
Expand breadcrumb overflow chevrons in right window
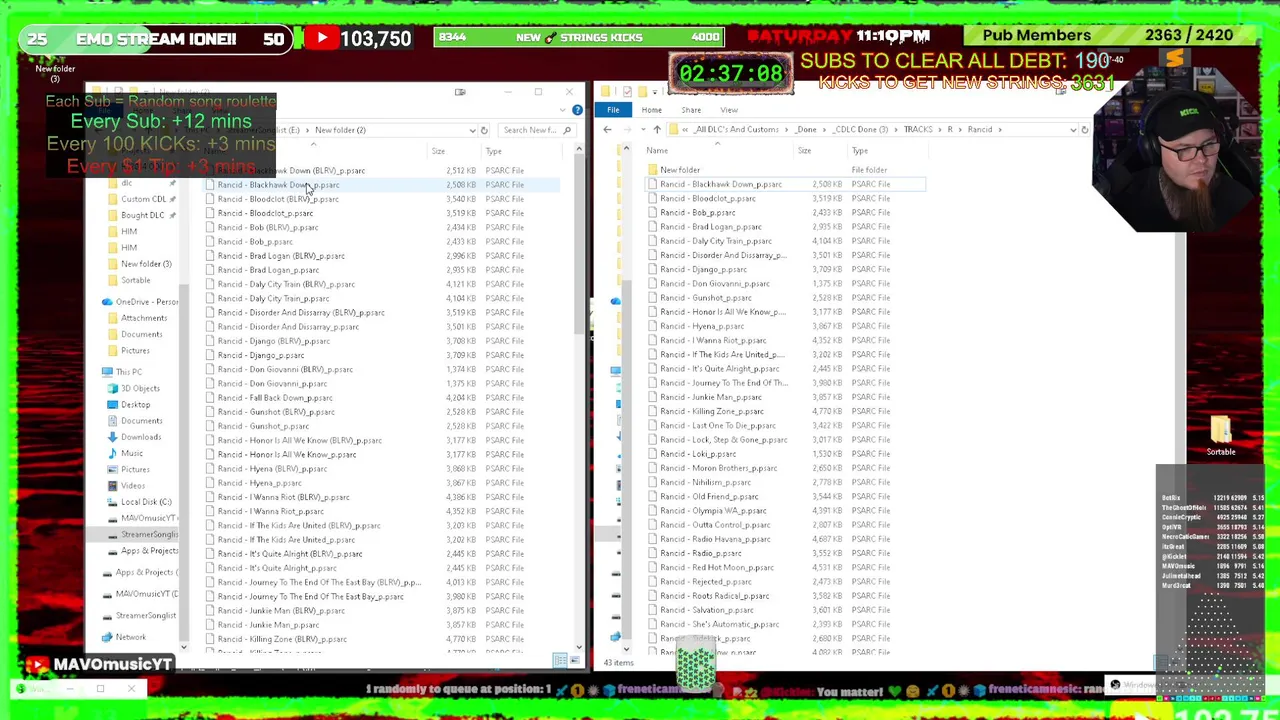coord(686,129)
